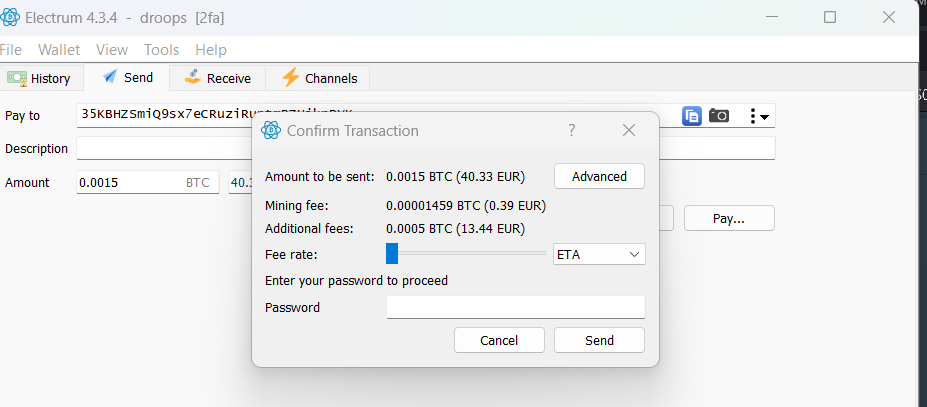
Task: Focus the Password input field
Action: coord(515,308)
